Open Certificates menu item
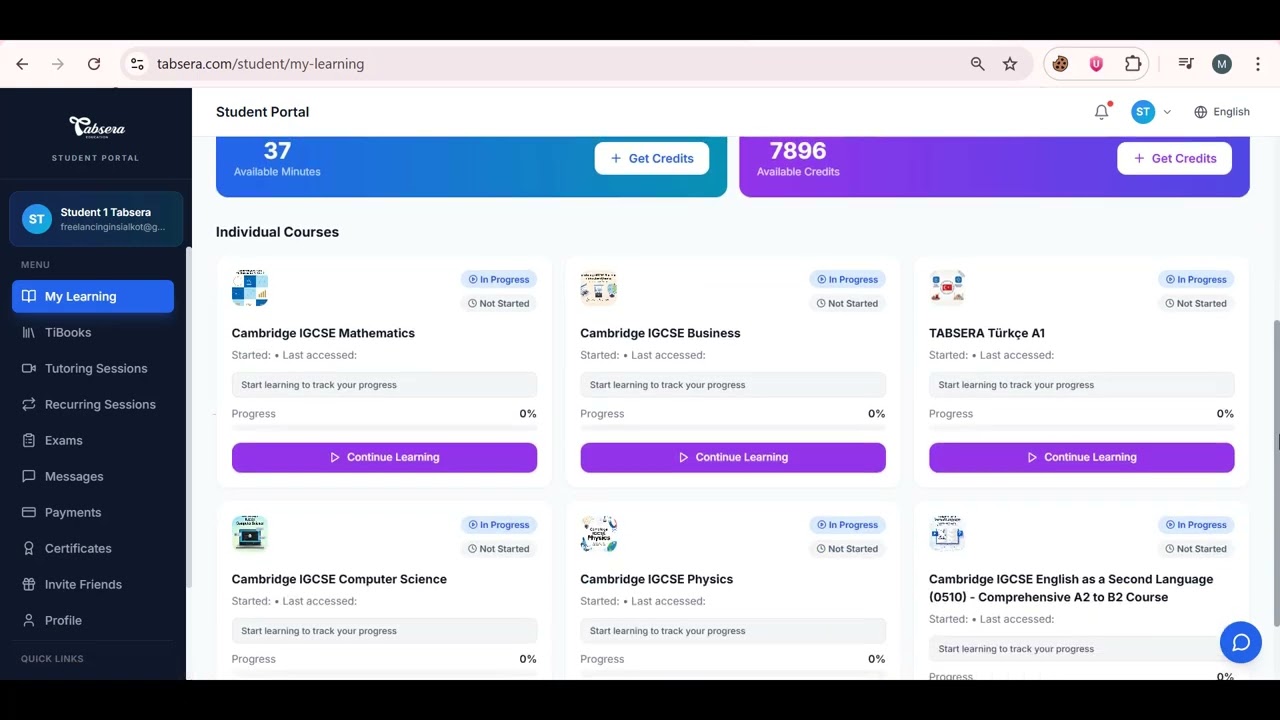1280x720 pixels. click(x=93, y=548)
